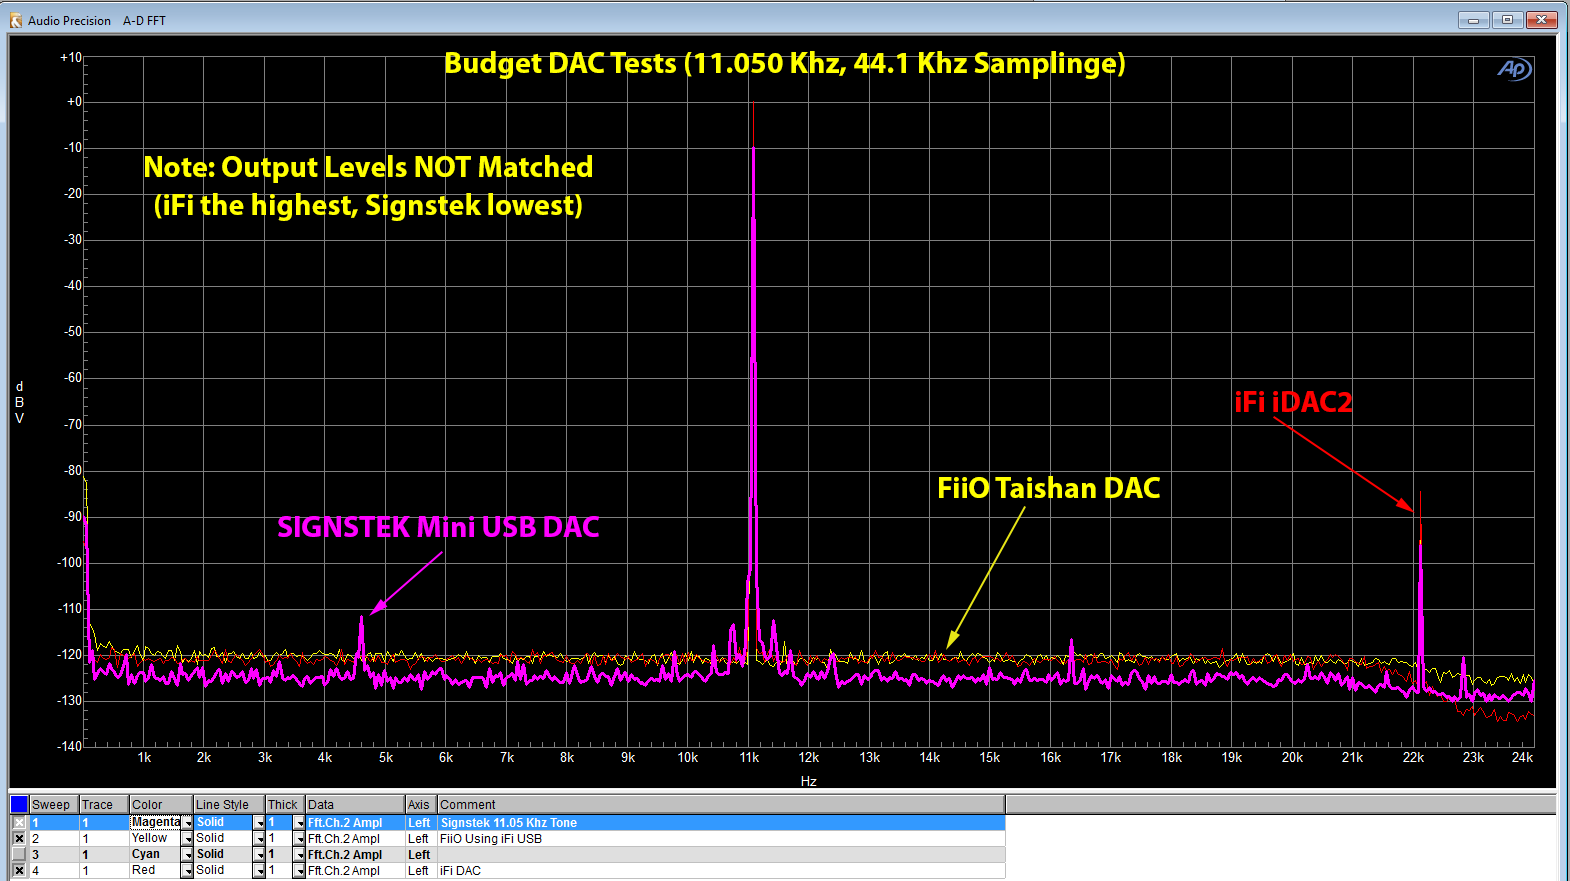Expand Line Style dropdown for sweep 4

pos(259,871)
